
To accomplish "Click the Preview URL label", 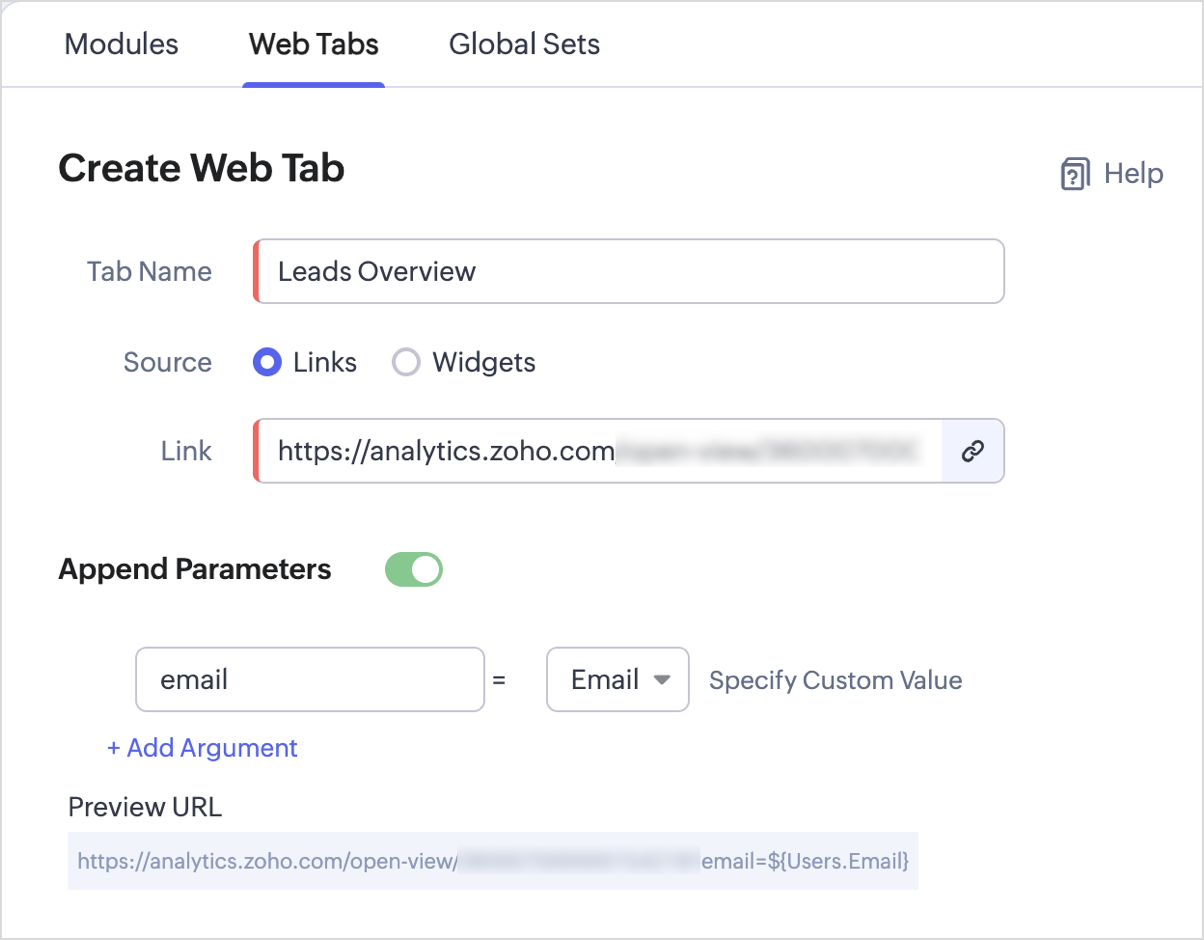I will coord(145,807).
